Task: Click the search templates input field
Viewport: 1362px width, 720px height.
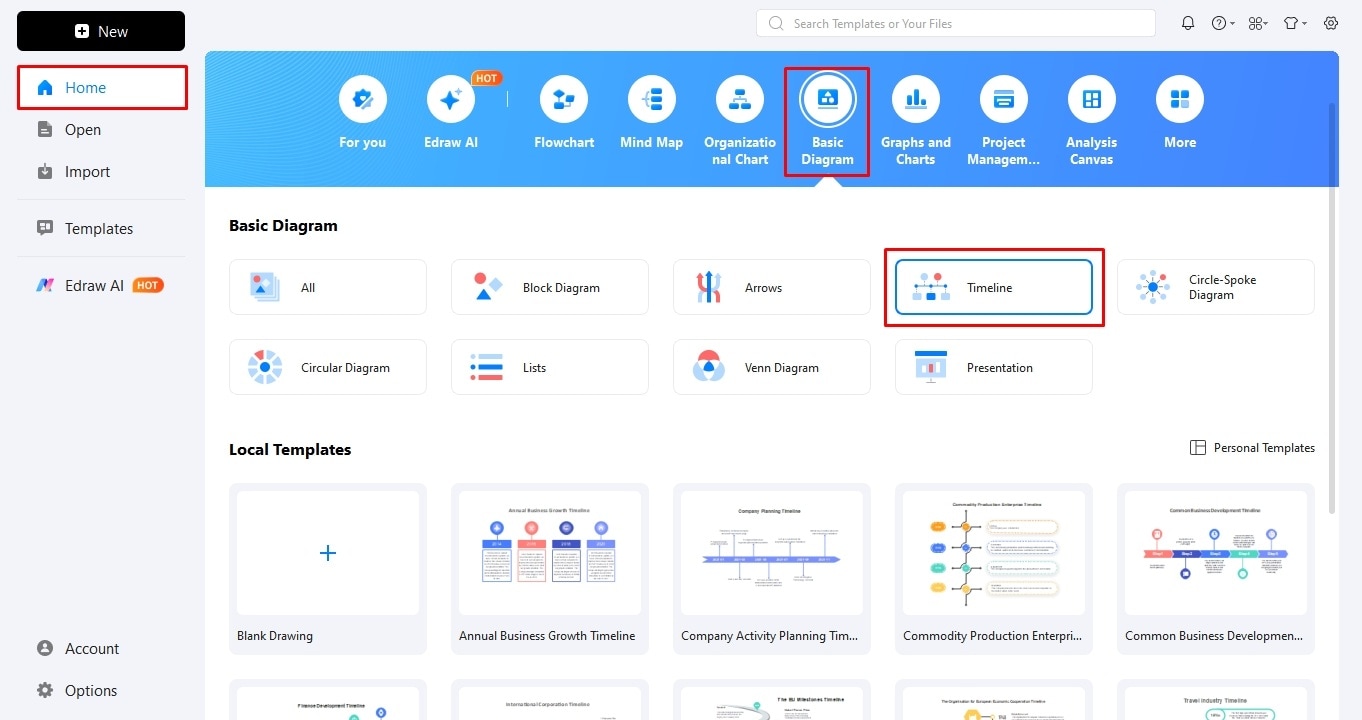Action: [956, 23]
